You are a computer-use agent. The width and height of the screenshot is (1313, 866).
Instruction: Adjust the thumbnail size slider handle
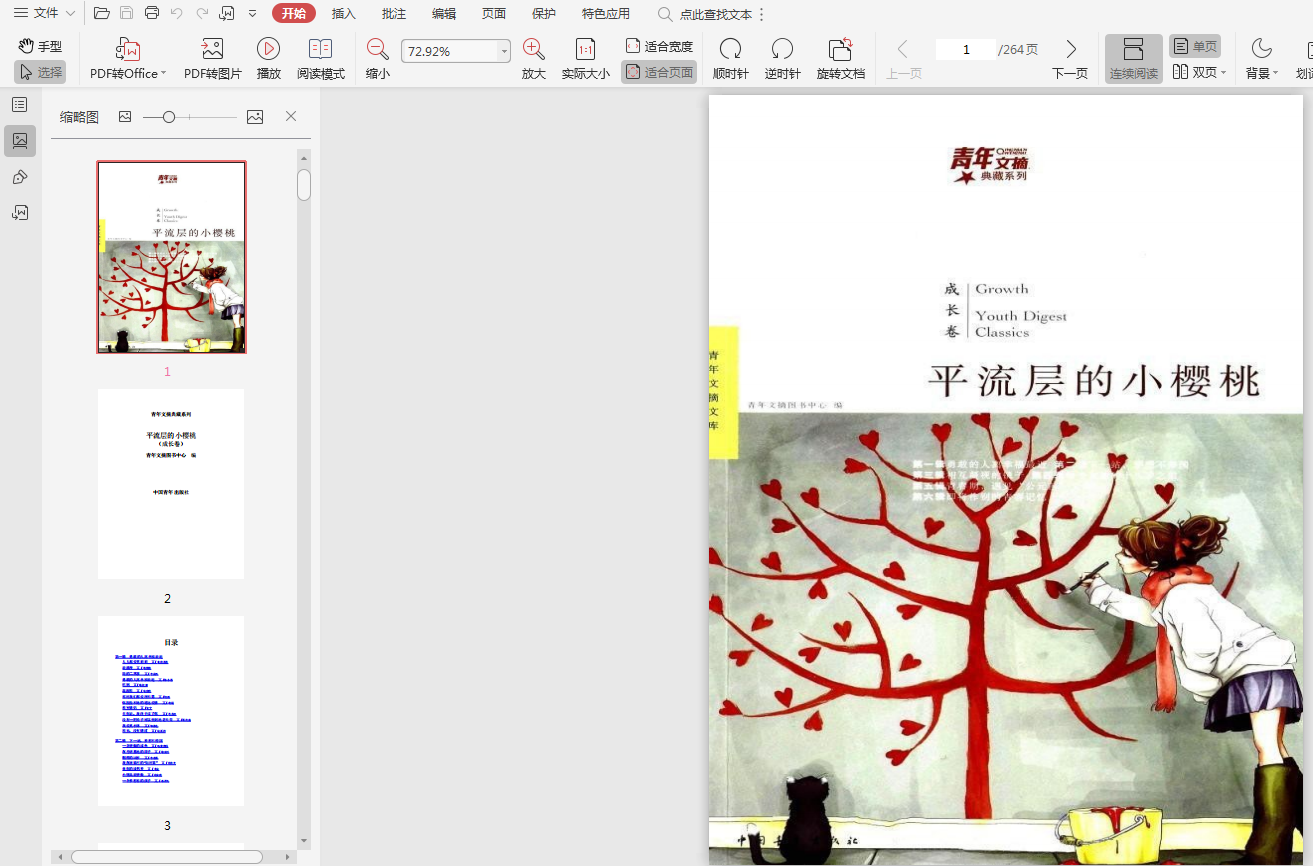click(x=169, y=117)
